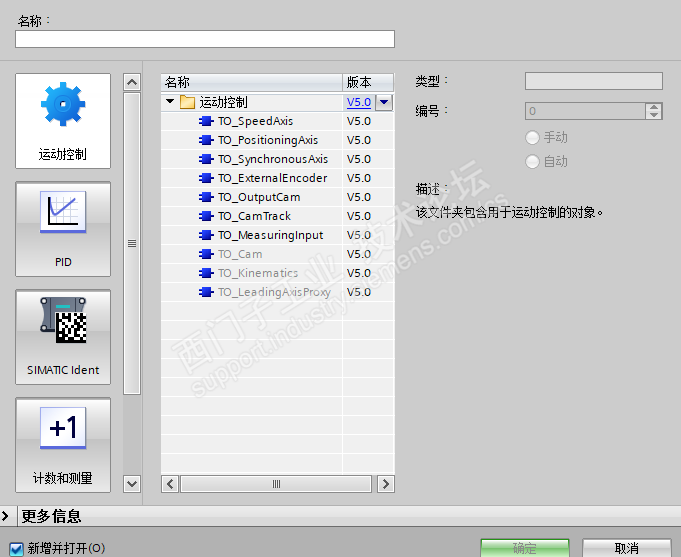Select TO_MeasuringInput in the list

pos(271,235)
